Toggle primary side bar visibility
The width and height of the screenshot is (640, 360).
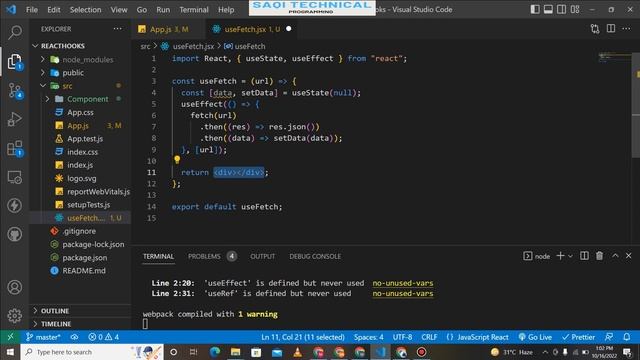[x=535, y=9]
